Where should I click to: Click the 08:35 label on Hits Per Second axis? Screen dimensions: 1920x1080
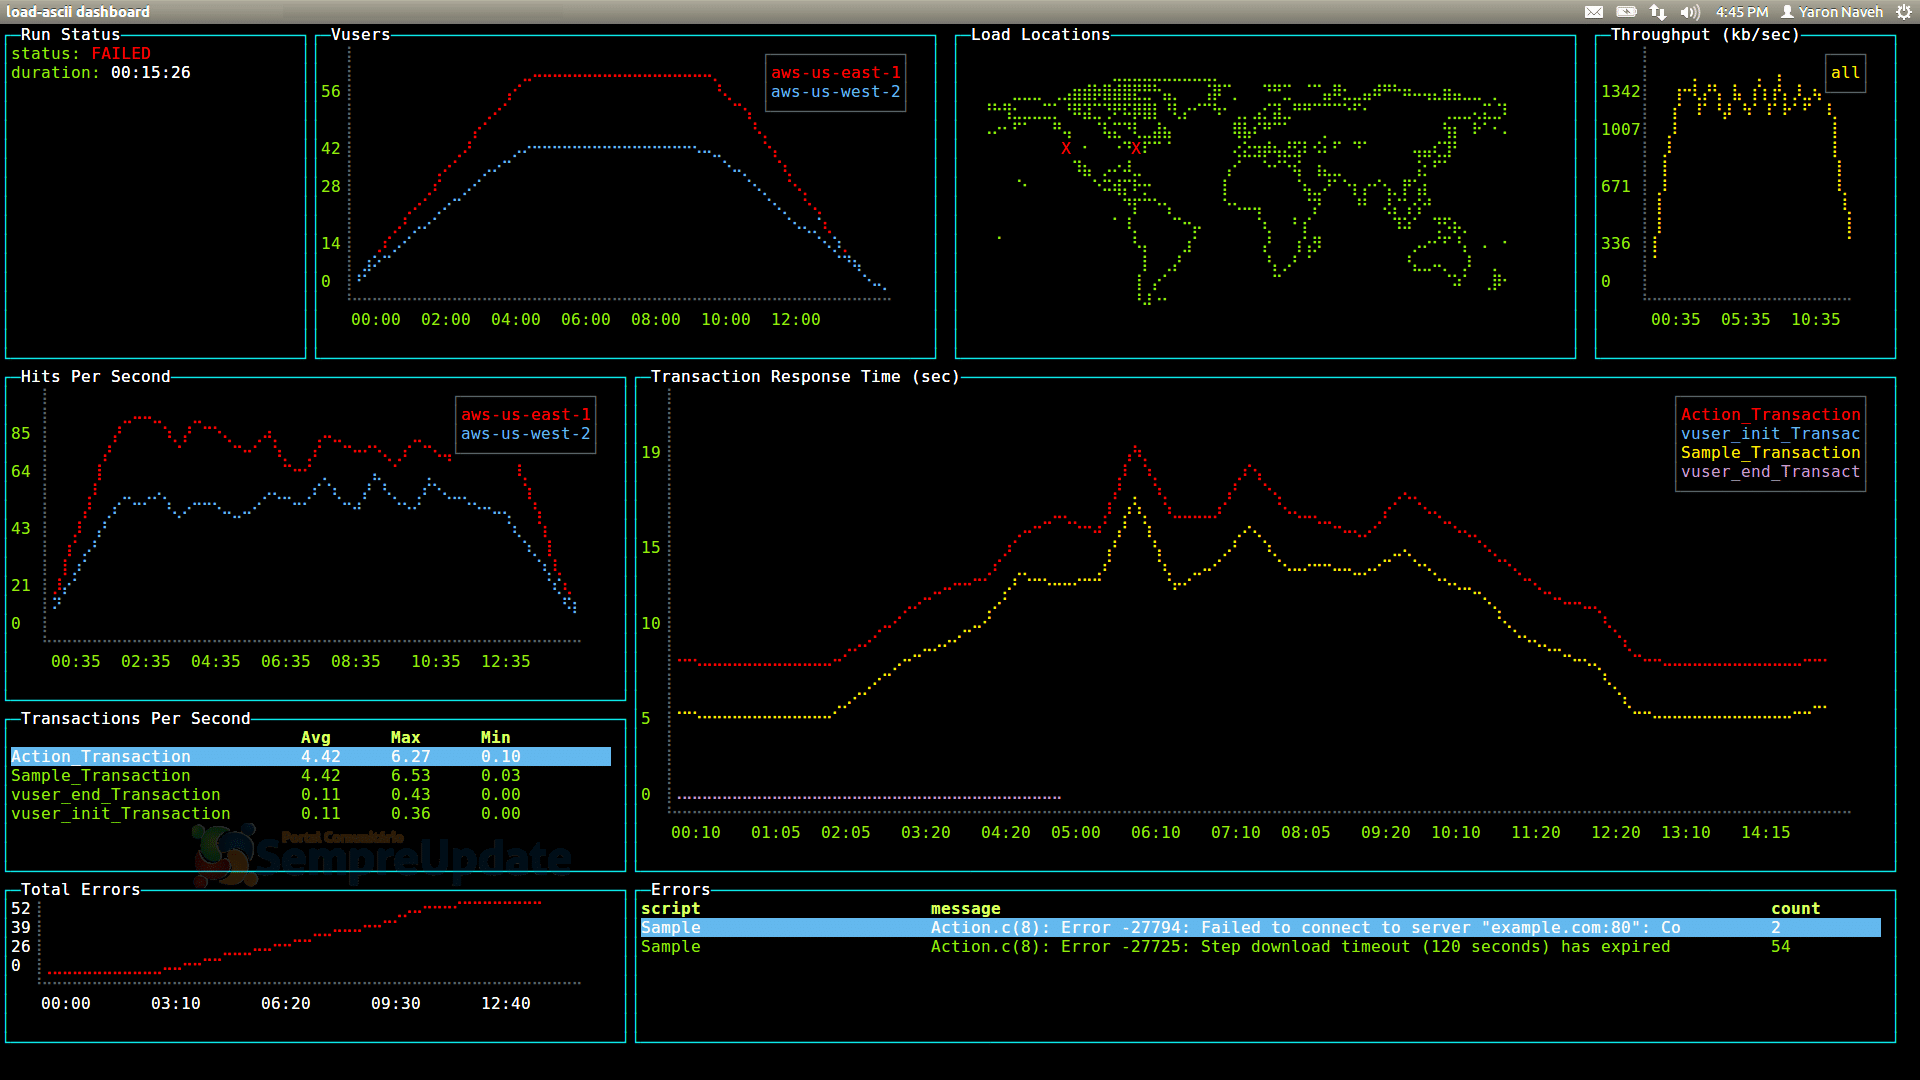tap(355, 662)
